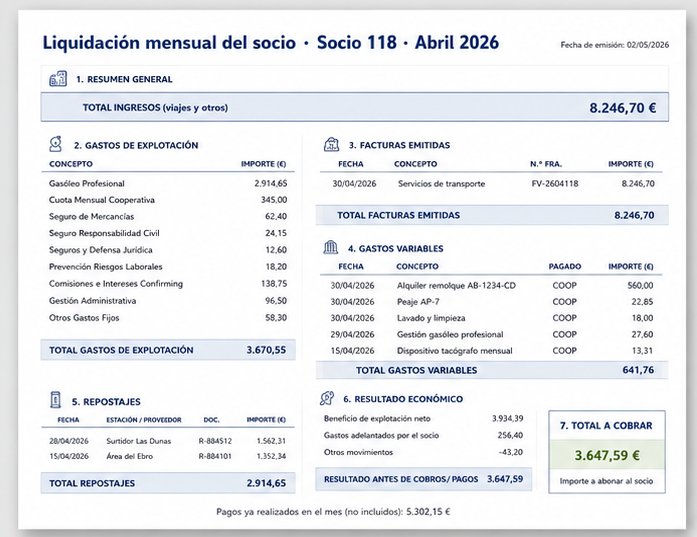Click 'Prevención Riesgos Laborales' concept

[105, 267]
